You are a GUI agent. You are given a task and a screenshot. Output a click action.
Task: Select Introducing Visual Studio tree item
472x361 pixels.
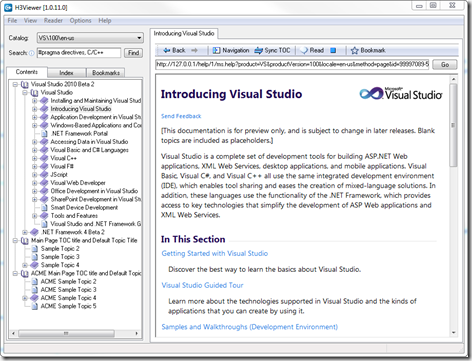pos(81,109)
